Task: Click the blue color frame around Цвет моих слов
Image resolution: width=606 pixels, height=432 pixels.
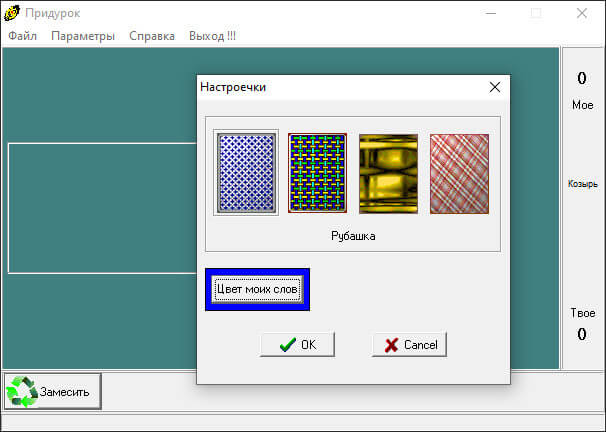Action: point(257,271)
